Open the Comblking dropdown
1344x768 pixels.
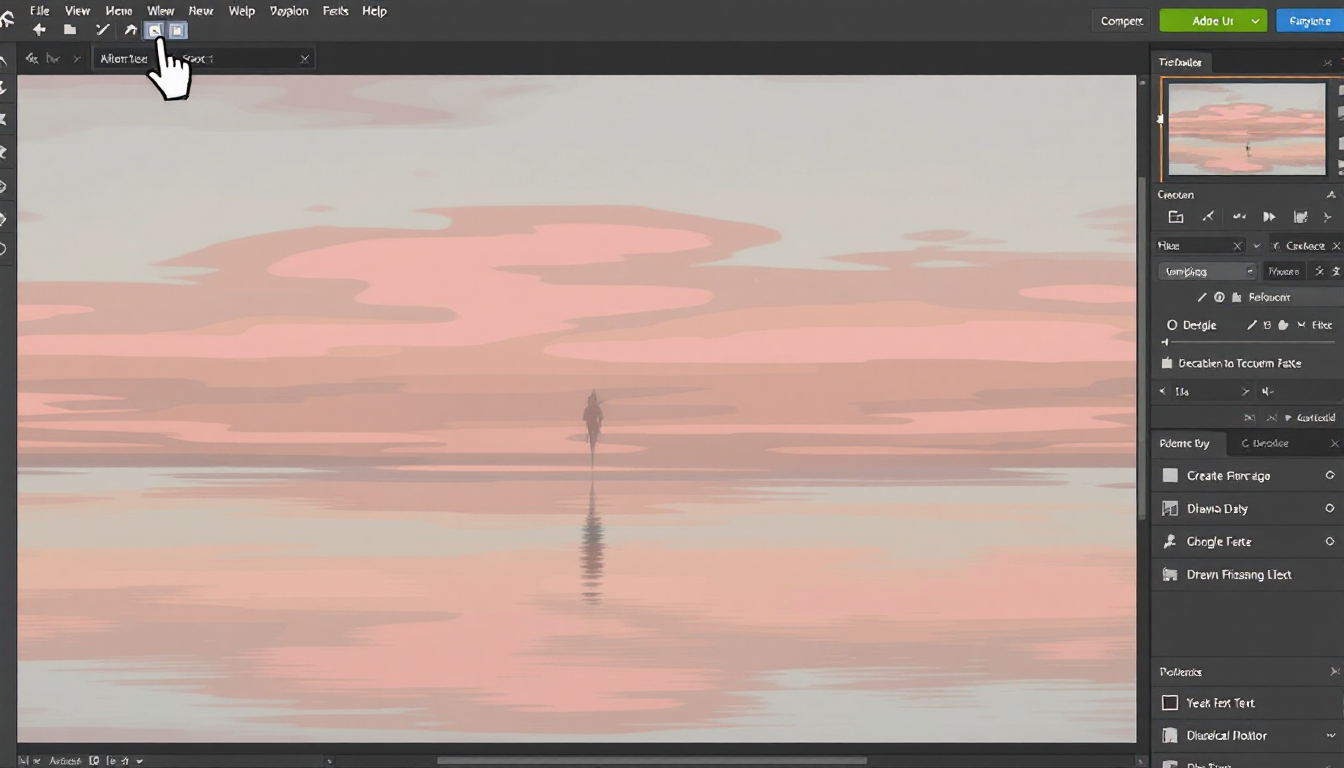1207,272
